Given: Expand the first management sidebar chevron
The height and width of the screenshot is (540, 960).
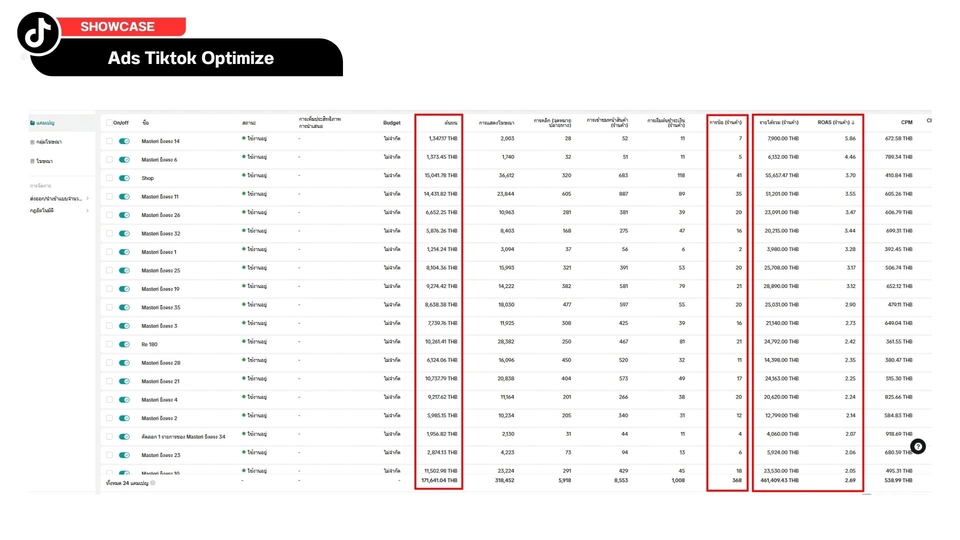Looking at the screenshot, I should click(88, 198).
